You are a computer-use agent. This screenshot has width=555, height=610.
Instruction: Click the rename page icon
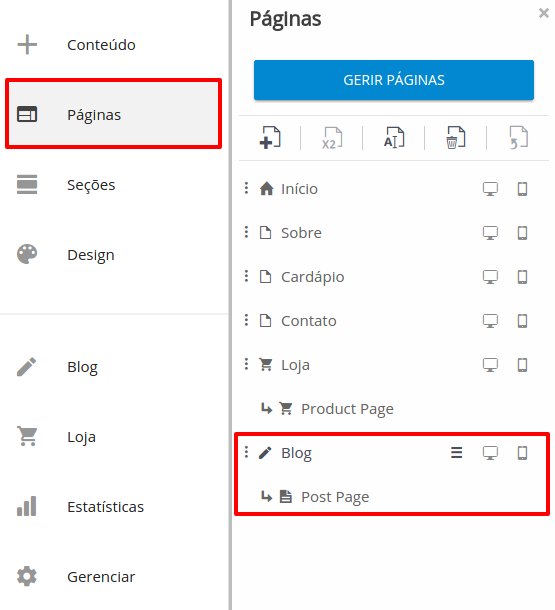(394, 138)
